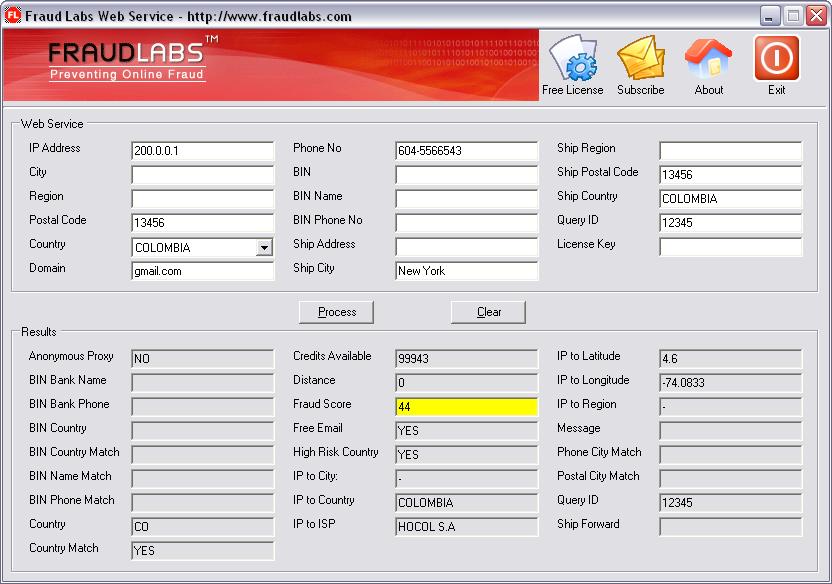Viewport: 832px width, 584px height.
Task: Click the empty City input field
Action: tap(202, 175)
